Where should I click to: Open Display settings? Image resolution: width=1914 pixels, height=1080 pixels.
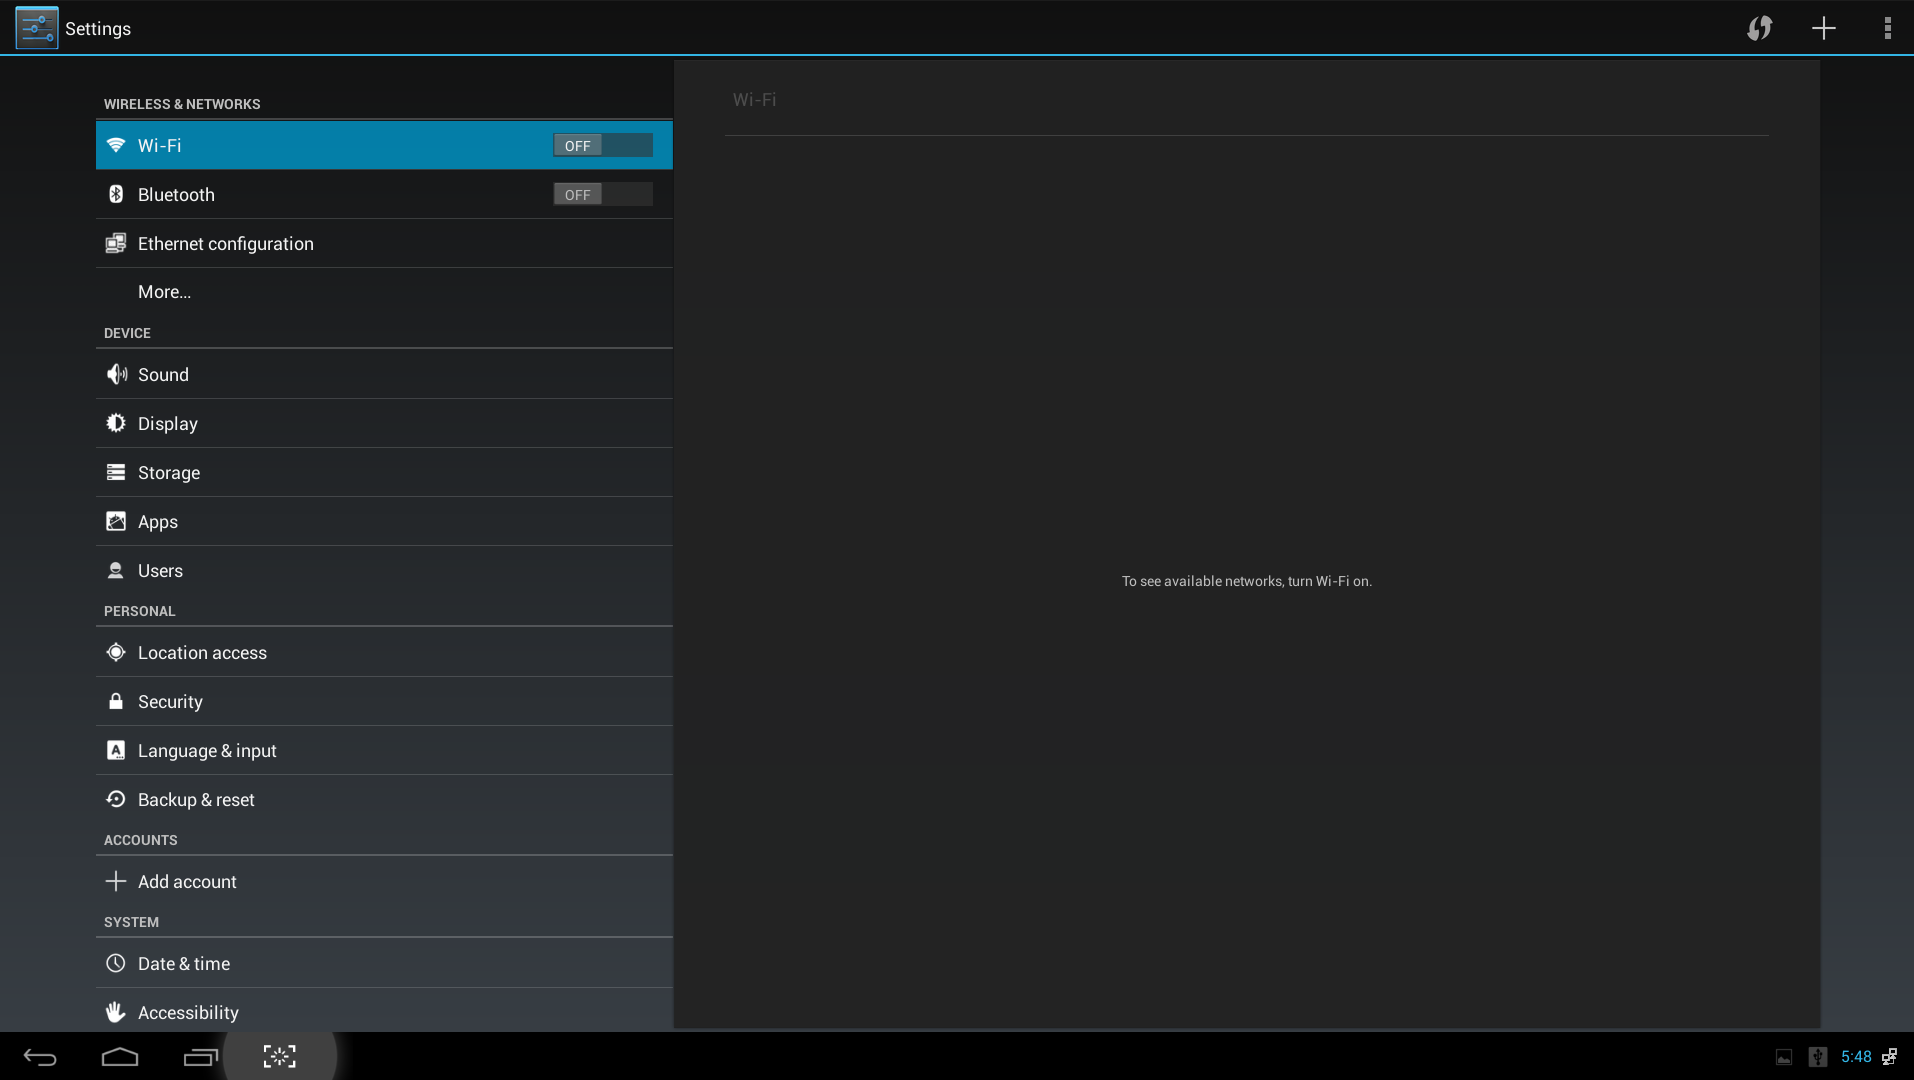[384, 423]
